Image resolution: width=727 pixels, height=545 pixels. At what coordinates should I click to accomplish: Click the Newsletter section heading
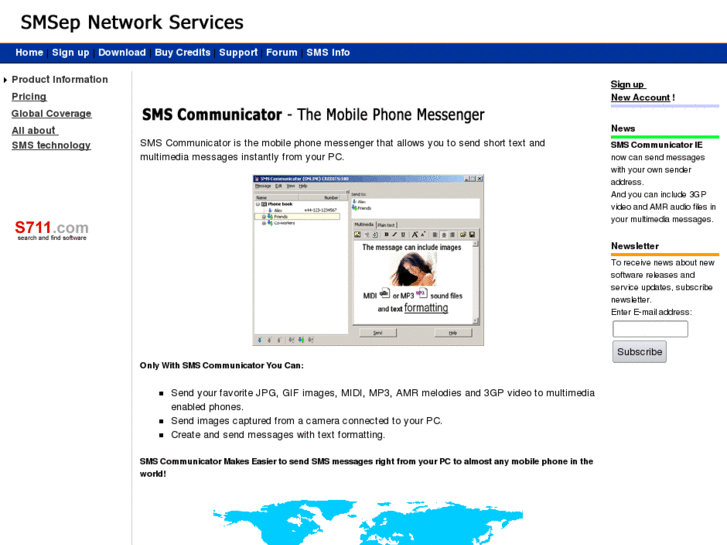tap(635, 246)
